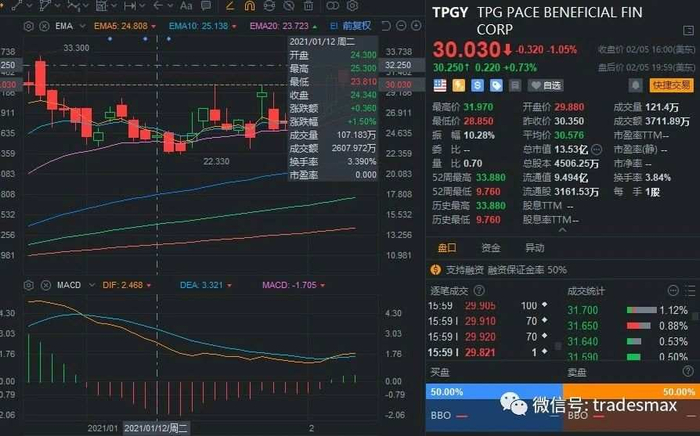
Task: Expand the EMA indicator dropdown
Action: 82,26
